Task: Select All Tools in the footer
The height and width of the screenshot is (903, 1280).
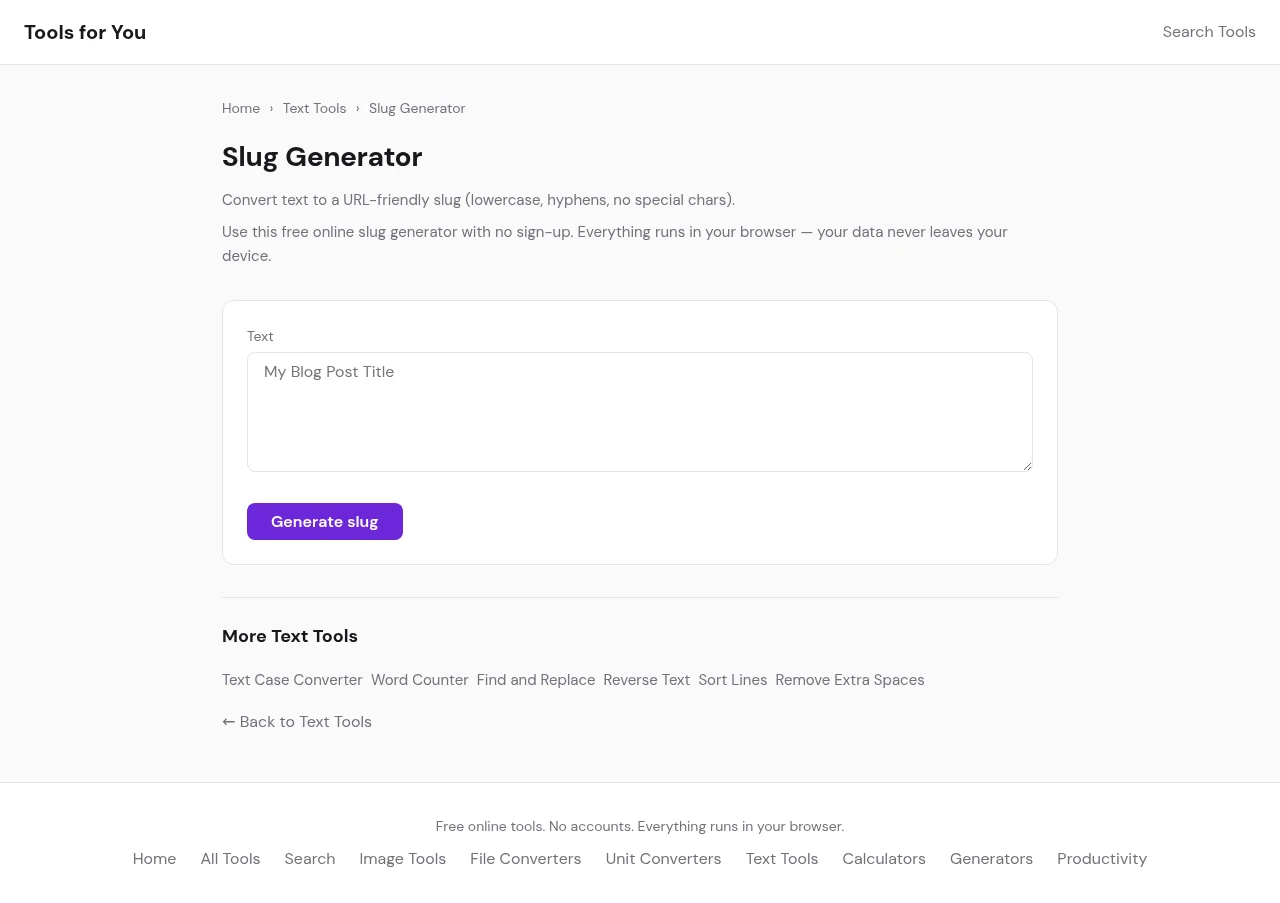Action: [230, 859]
